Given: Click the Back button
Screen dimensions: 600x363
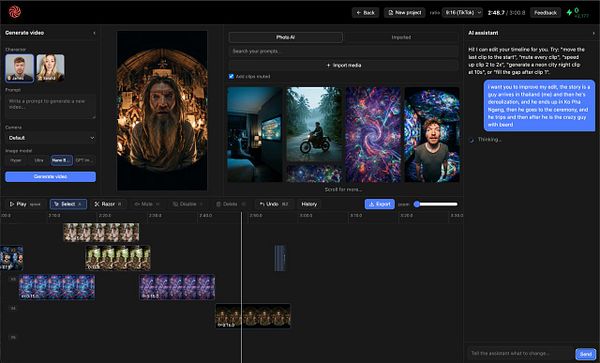Looking at the screenshot, I should click(365, 13).
